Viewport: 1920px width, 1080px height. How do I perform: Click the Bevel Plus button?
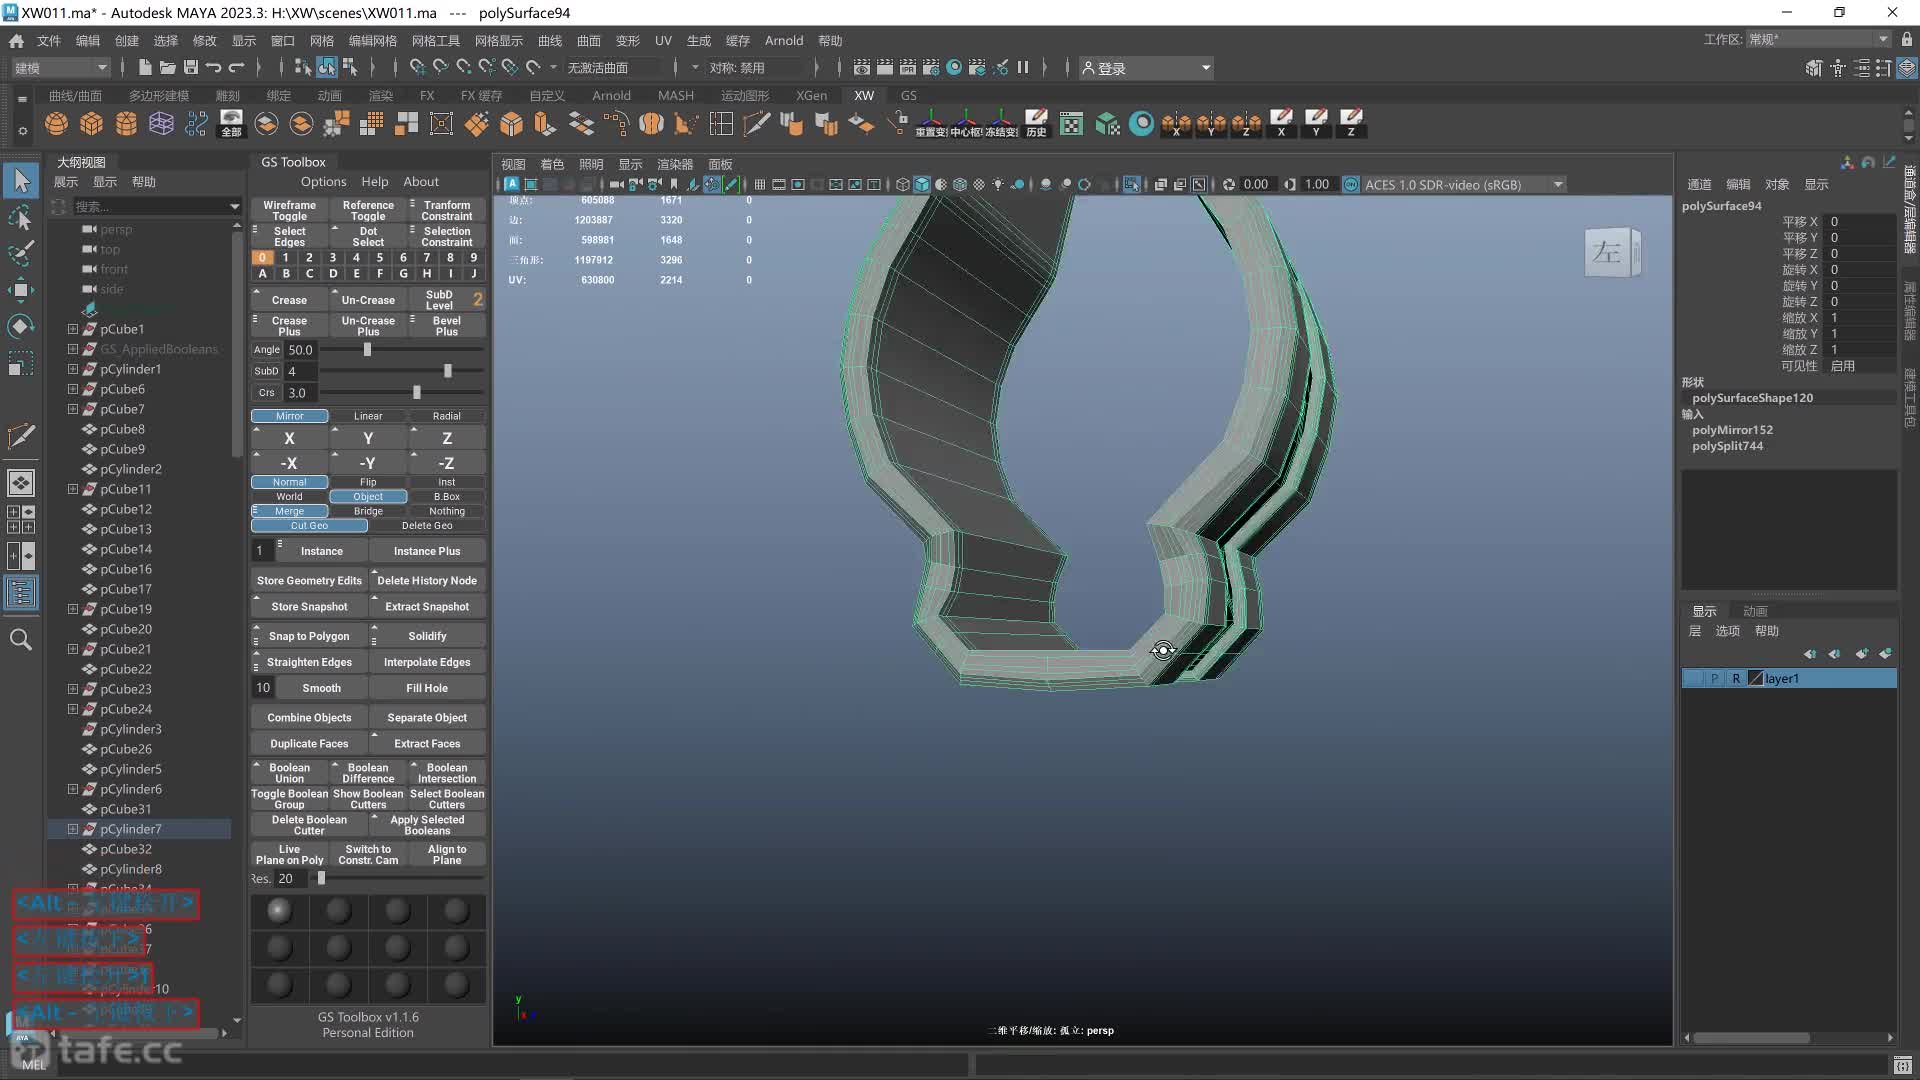[447, 326]
